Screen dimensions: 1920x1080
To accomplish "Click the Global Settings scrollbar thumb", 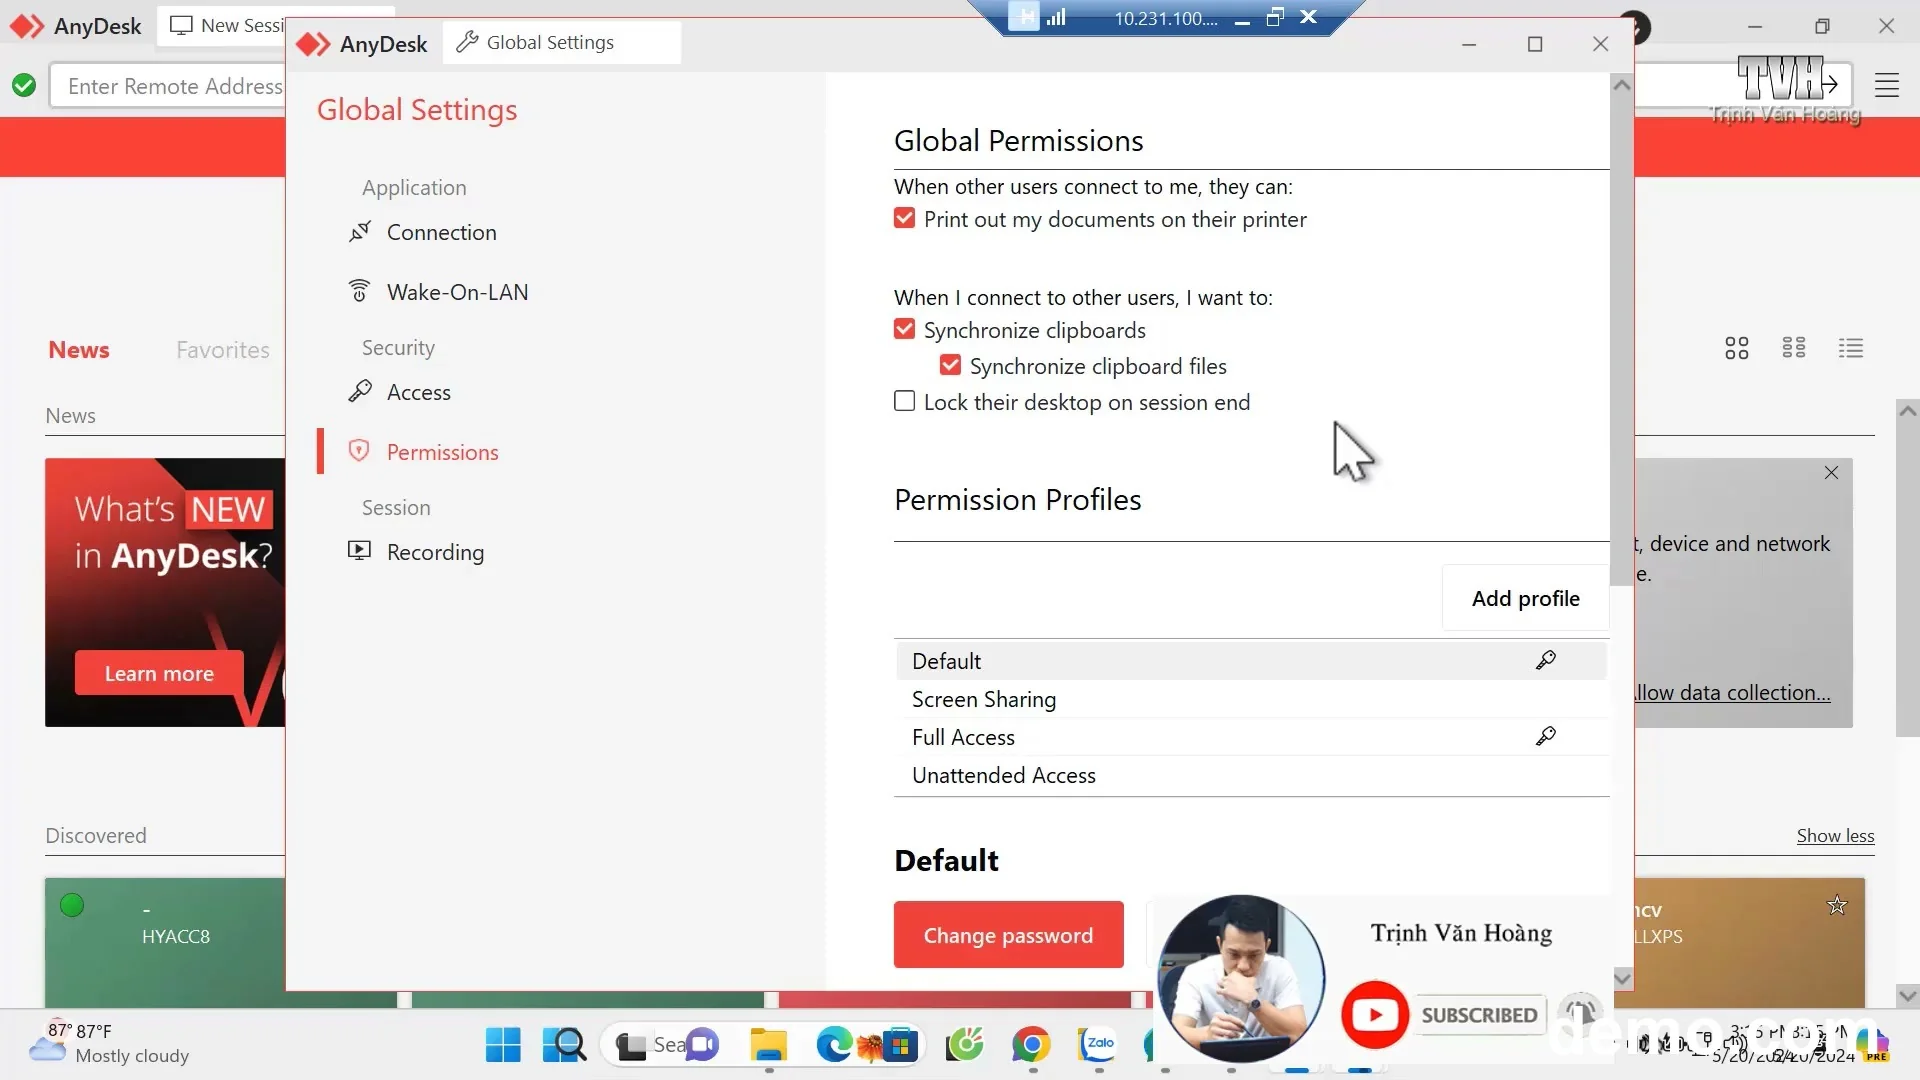I will [1622, 342].
